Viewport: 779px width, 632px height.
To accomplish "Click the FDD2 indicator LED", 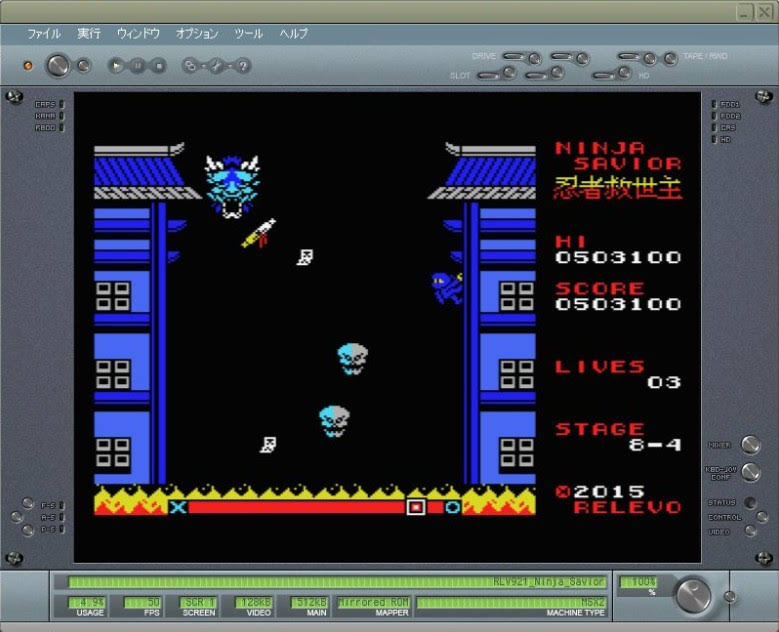I will [x=714, y=116].
